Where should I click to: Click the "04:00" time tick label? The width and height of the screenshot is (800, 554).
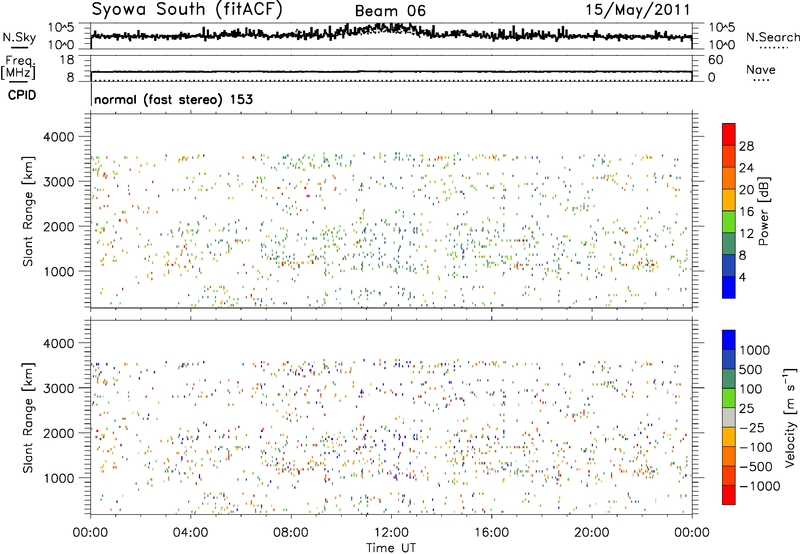coord(190,533)
